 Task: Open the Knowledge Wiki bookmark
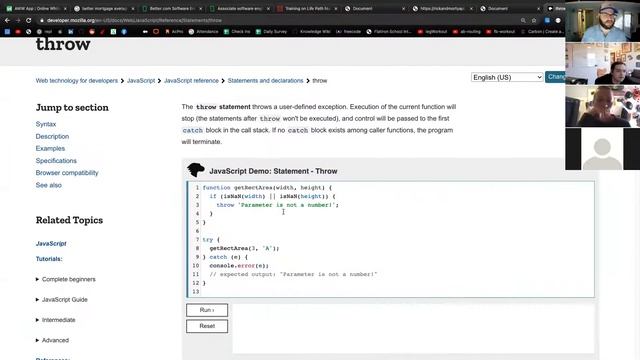tap(311, 31)
